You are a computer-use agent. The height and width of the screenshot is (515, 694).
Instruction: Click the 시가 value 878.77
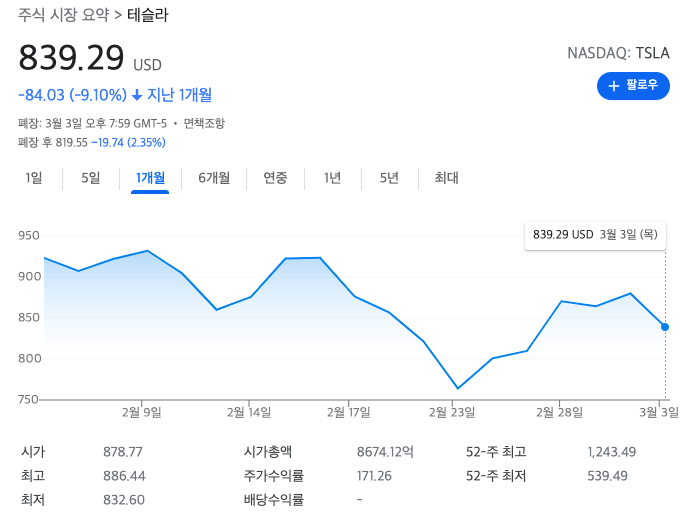(123, 452)
